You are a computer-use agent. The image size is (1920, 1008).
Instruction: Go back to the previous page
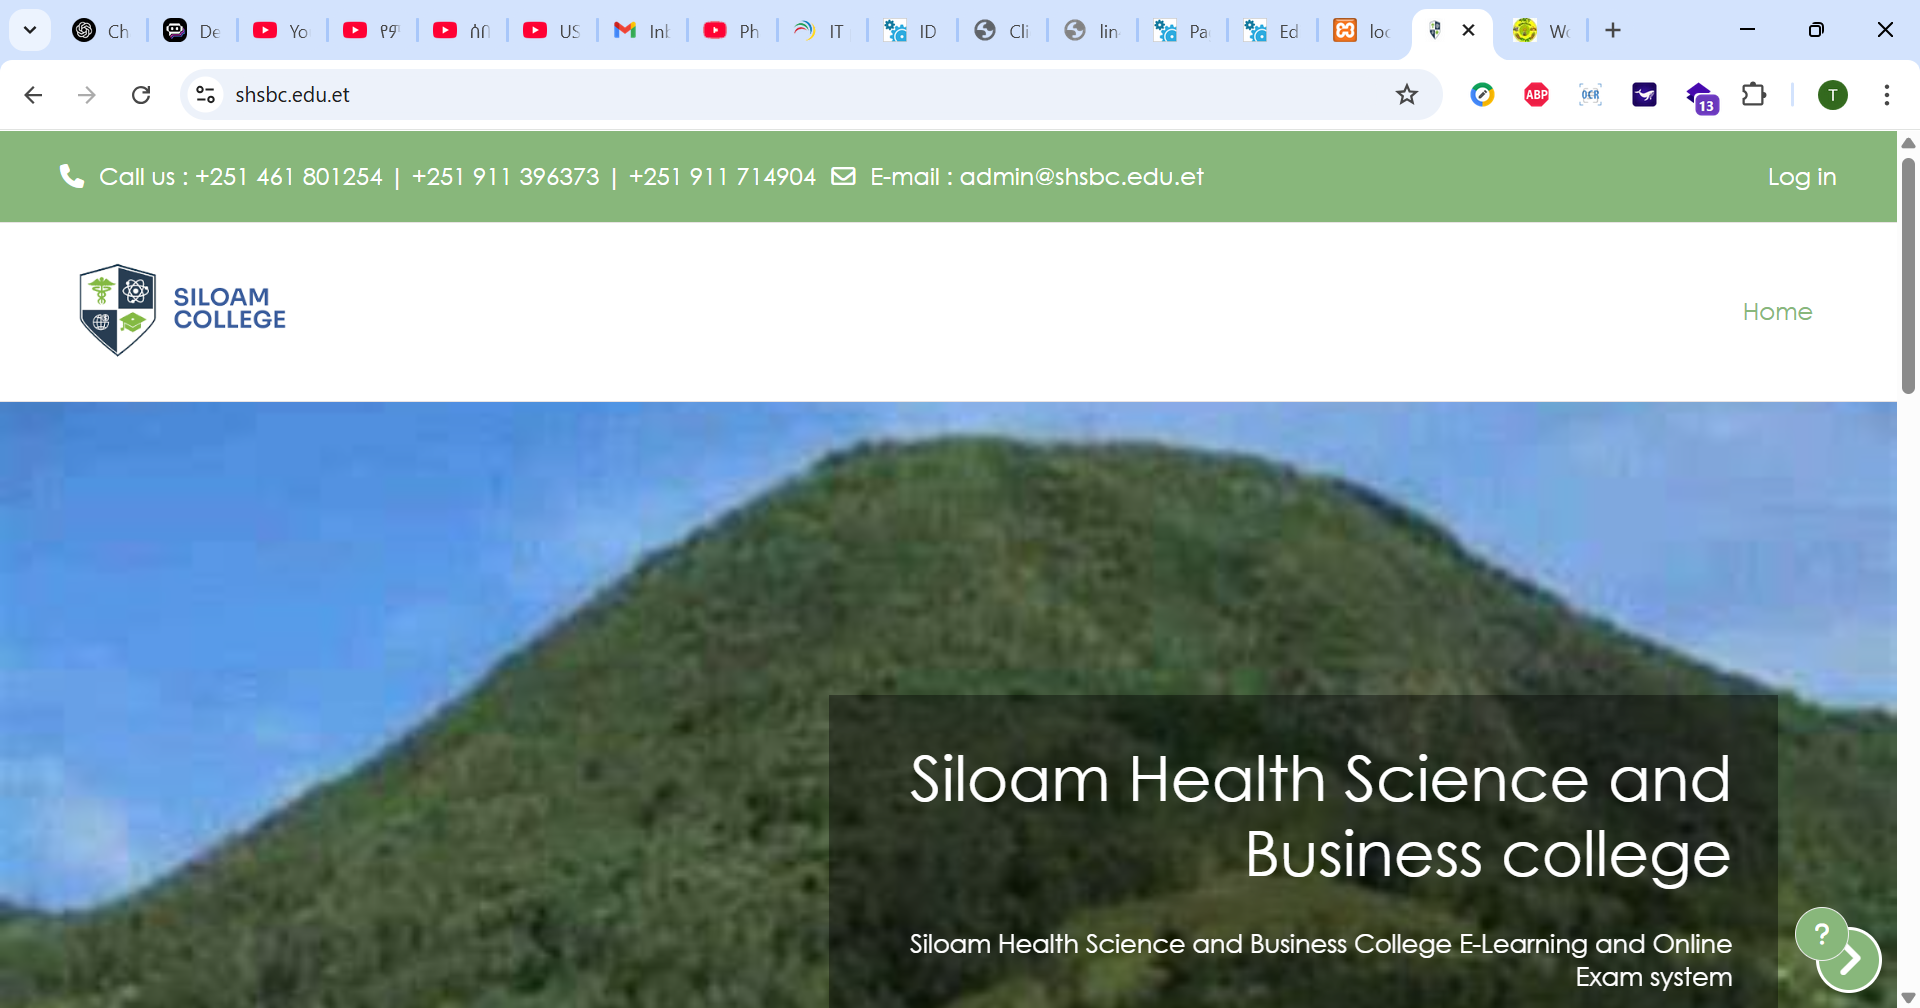[x=33, y=94]
